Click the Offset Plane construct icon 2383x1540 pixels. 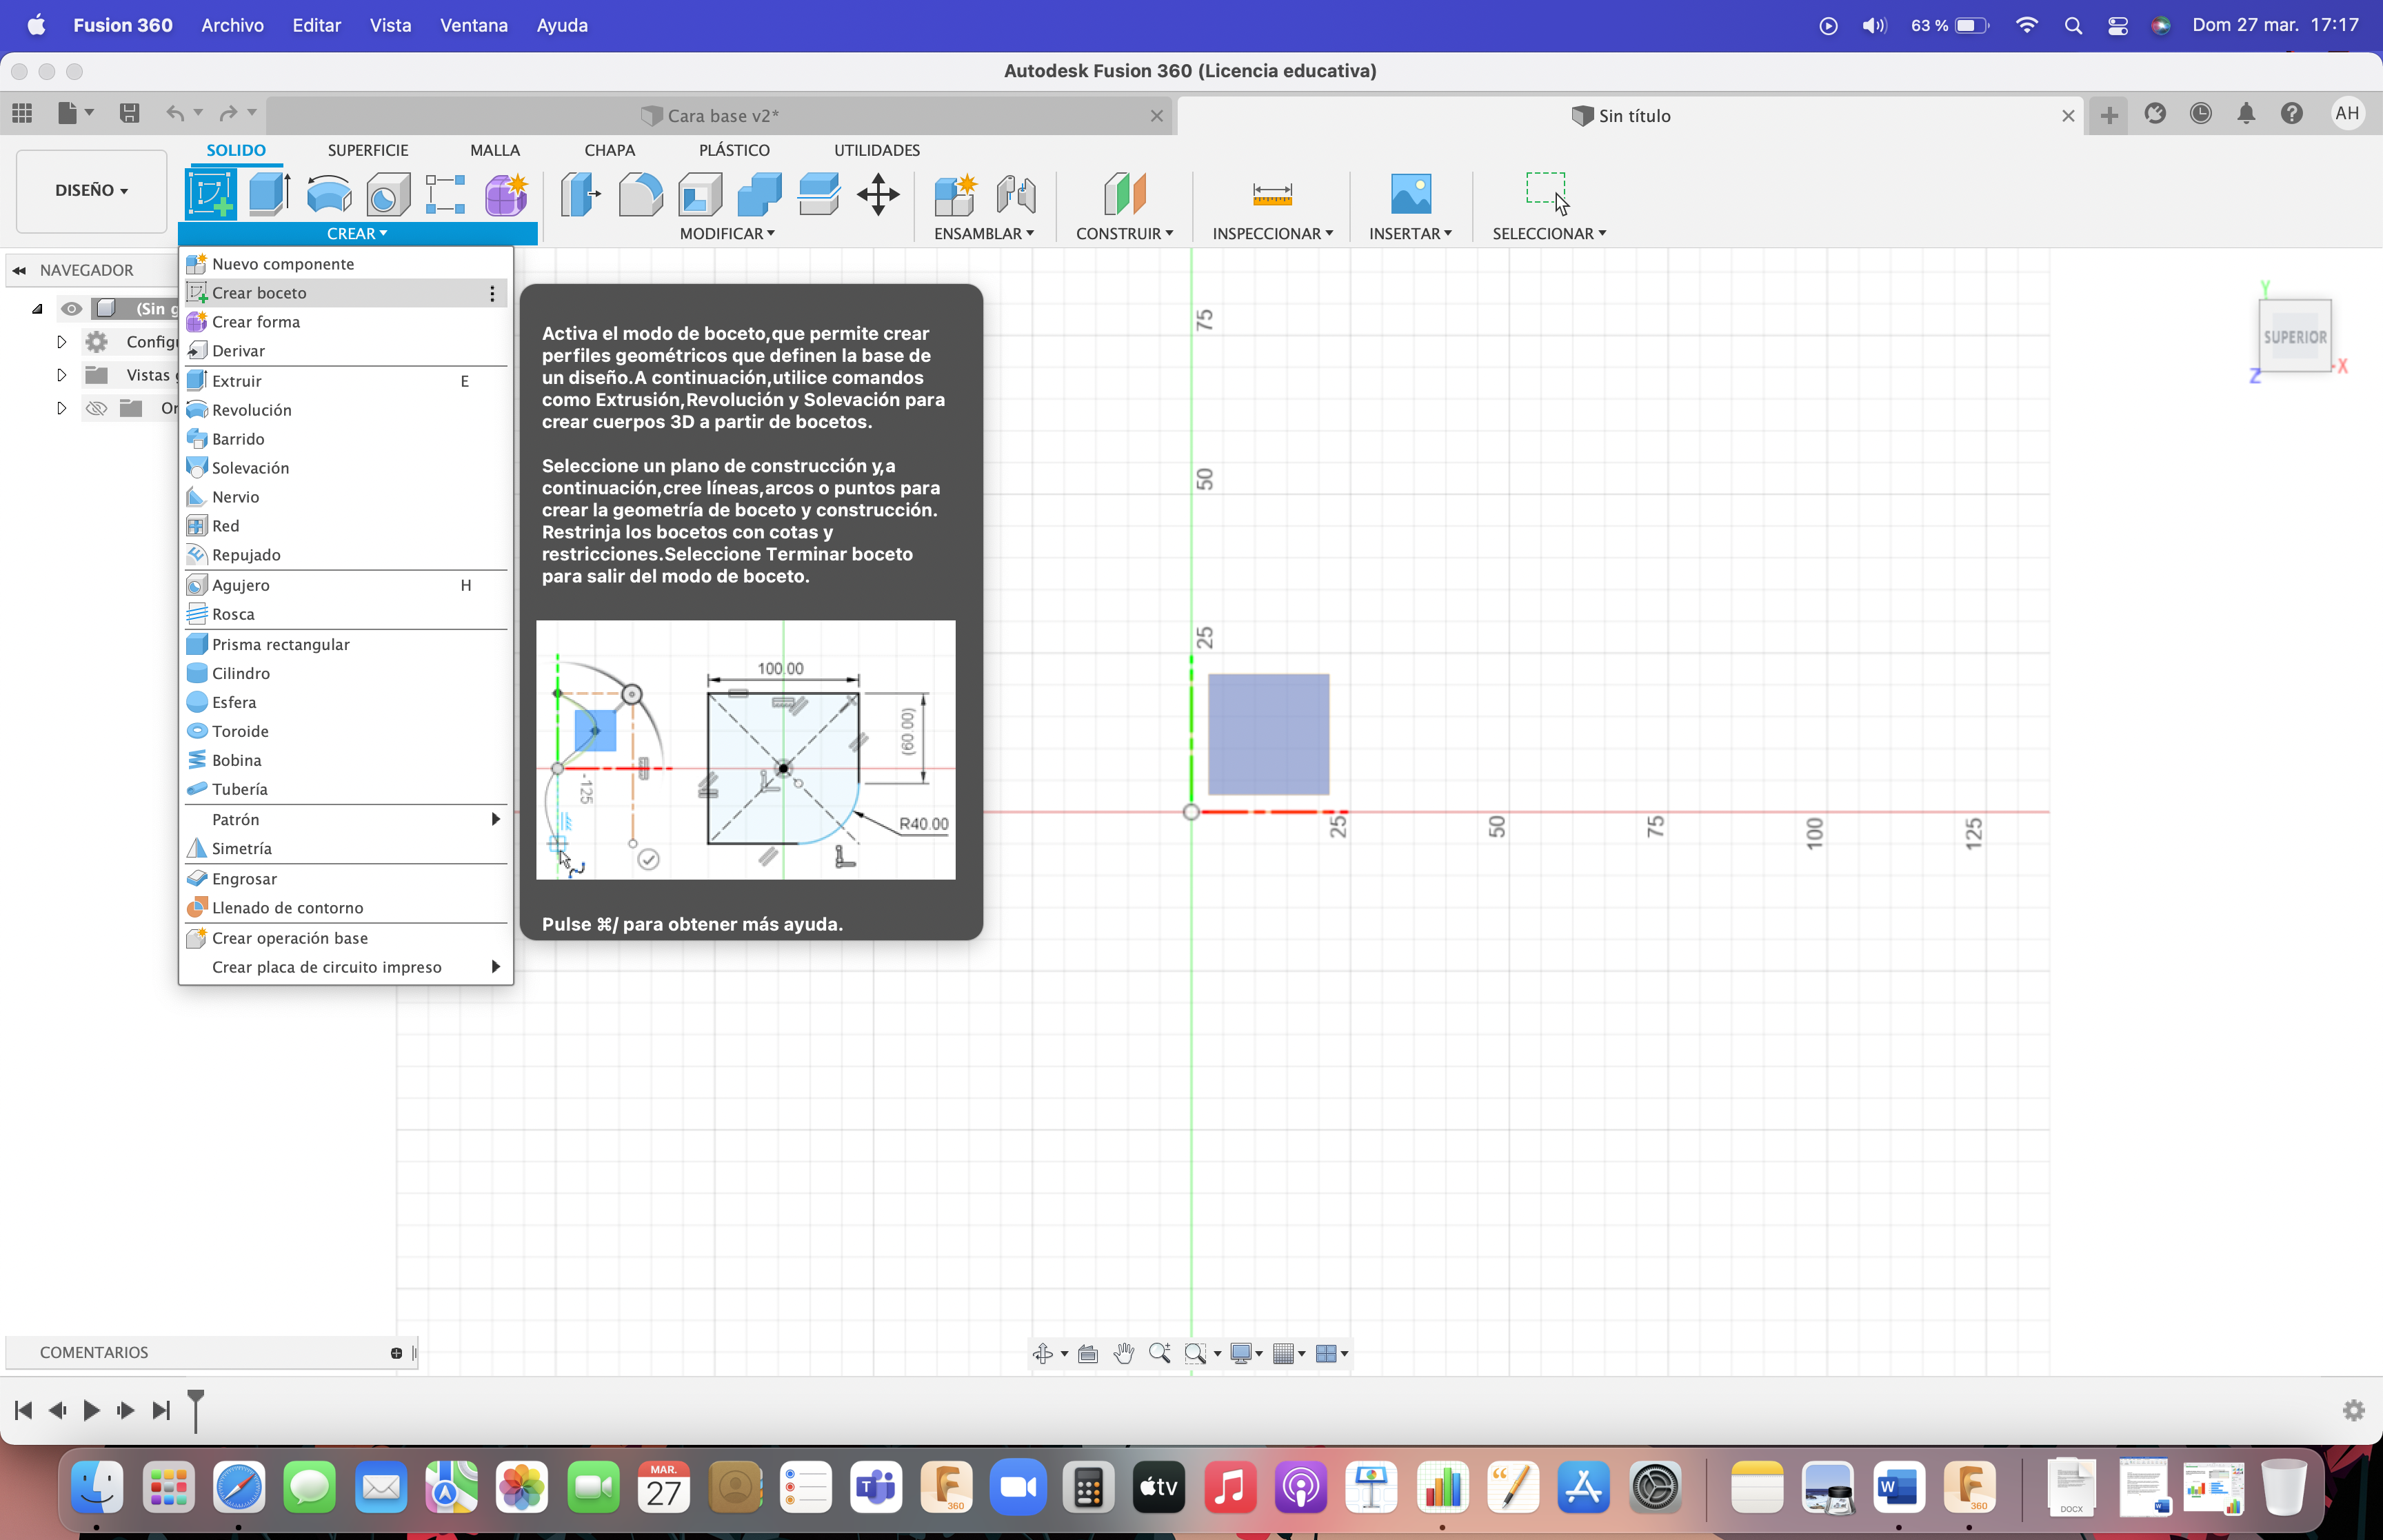pyautogui.click(x=1125, y=193)
